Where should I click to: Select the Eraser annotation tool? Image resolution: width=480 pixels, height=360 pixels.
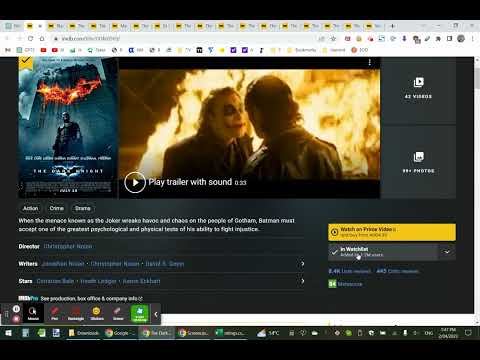[x=118, y=314]
